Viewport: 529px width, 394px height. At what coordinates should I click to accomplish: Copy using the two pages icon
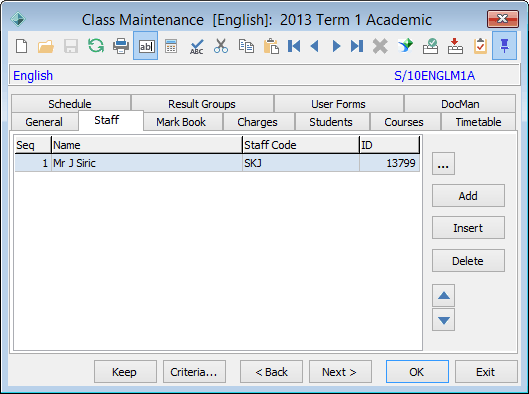point(246,46)
